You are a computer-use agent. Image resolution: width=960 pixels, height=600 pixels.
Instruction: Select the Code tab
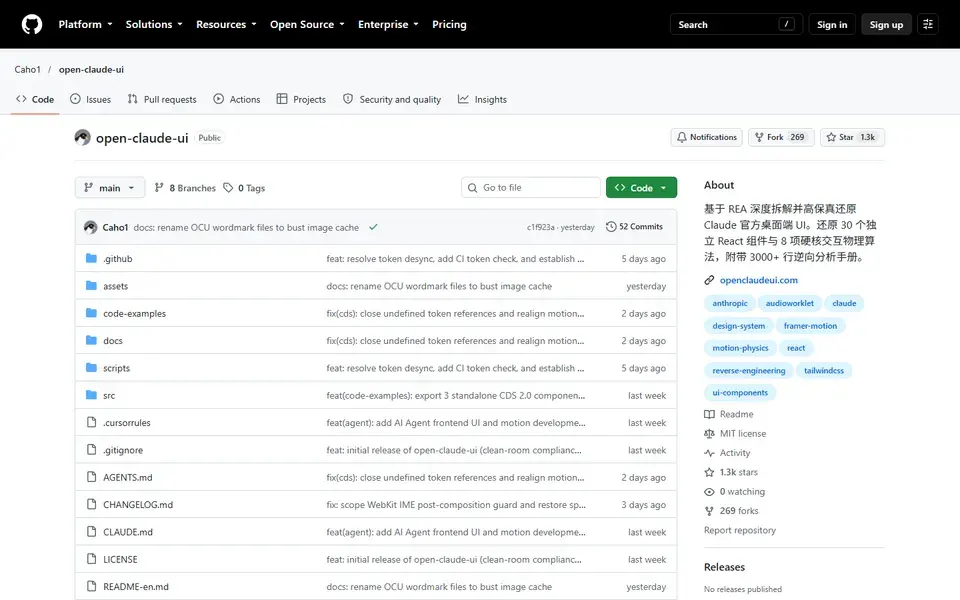(35, 99)
